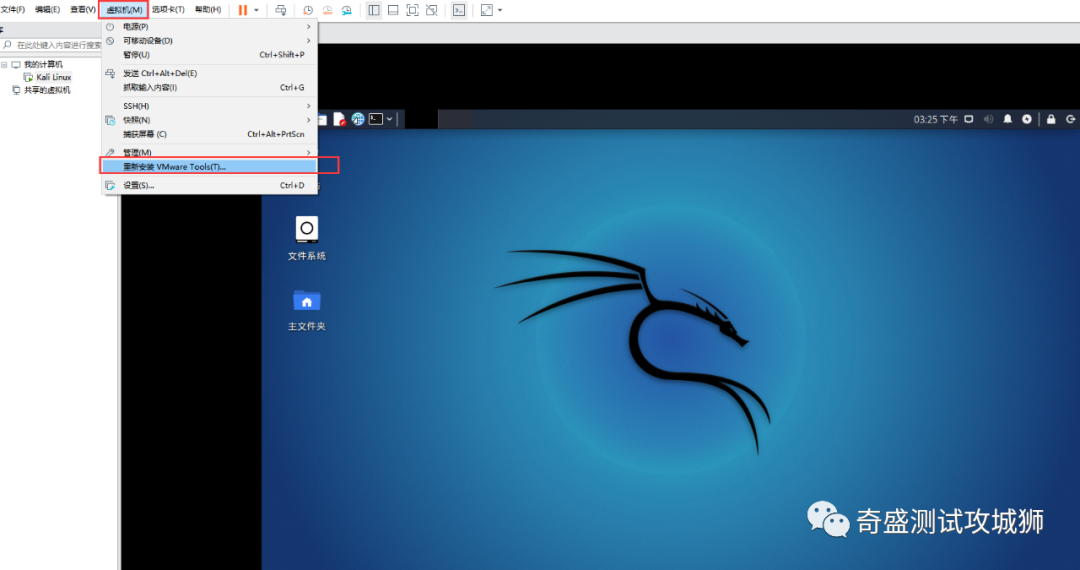Image resolution: width=1080 pixels, height=570 pixels.
Task: Open the 编辑(E) menu
Action: click(x=47, y=10)
